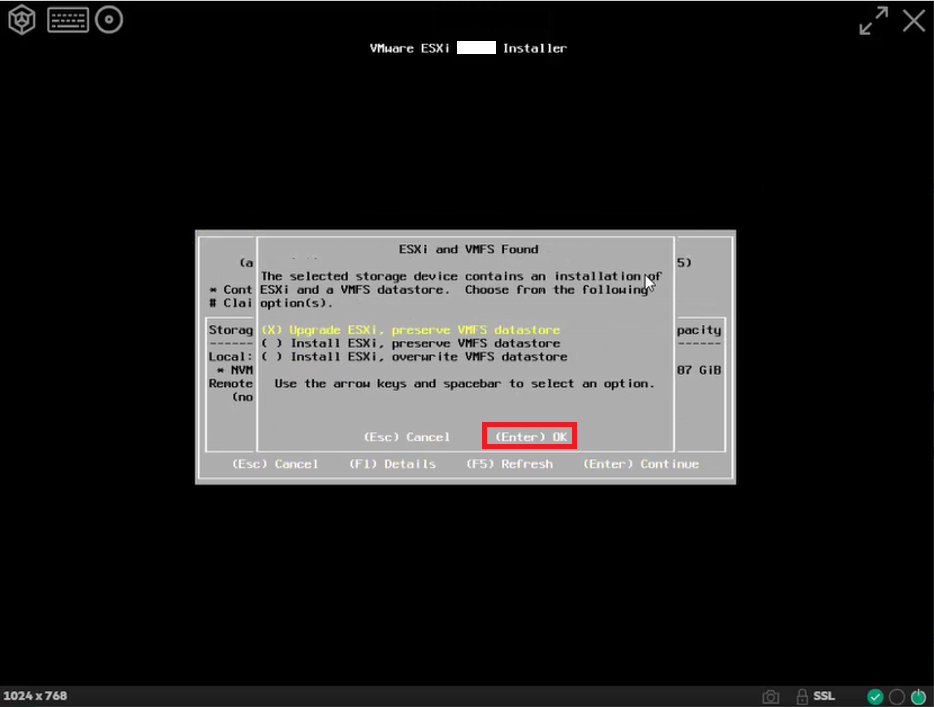Open (F1) Details from the bottom bar

393,463
